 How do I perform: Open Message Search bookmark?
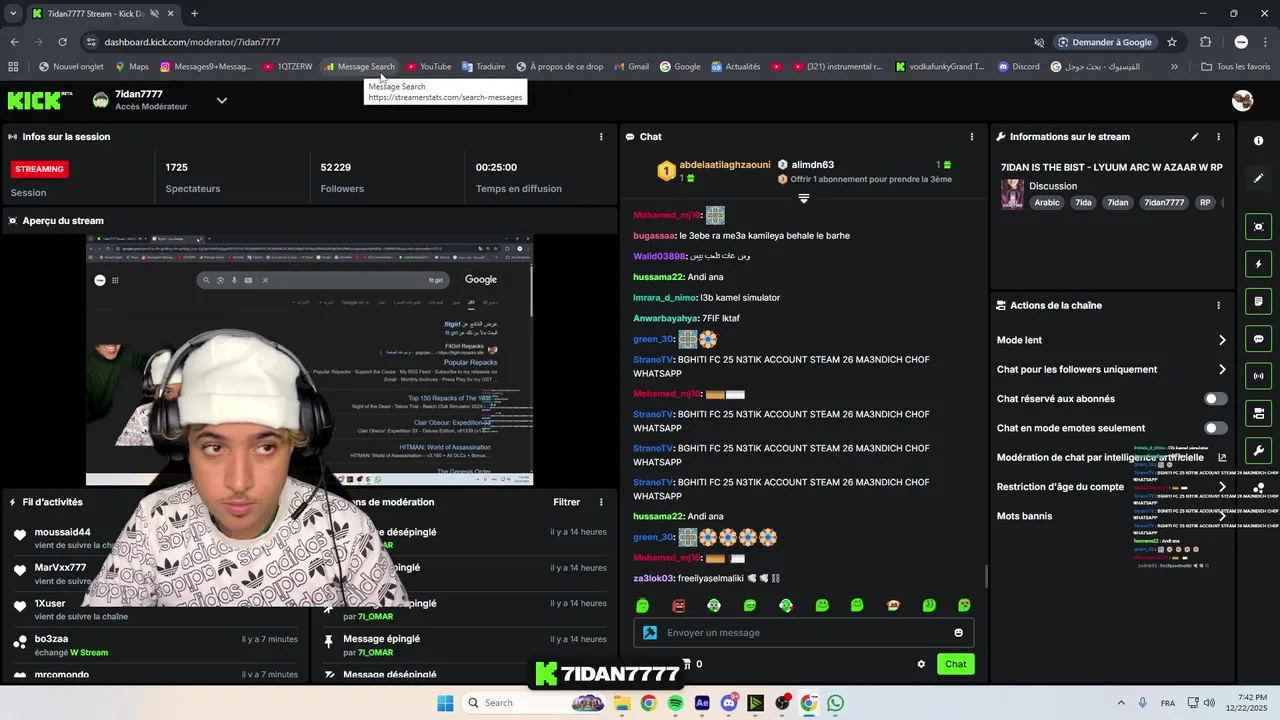[x=360, y=67]
